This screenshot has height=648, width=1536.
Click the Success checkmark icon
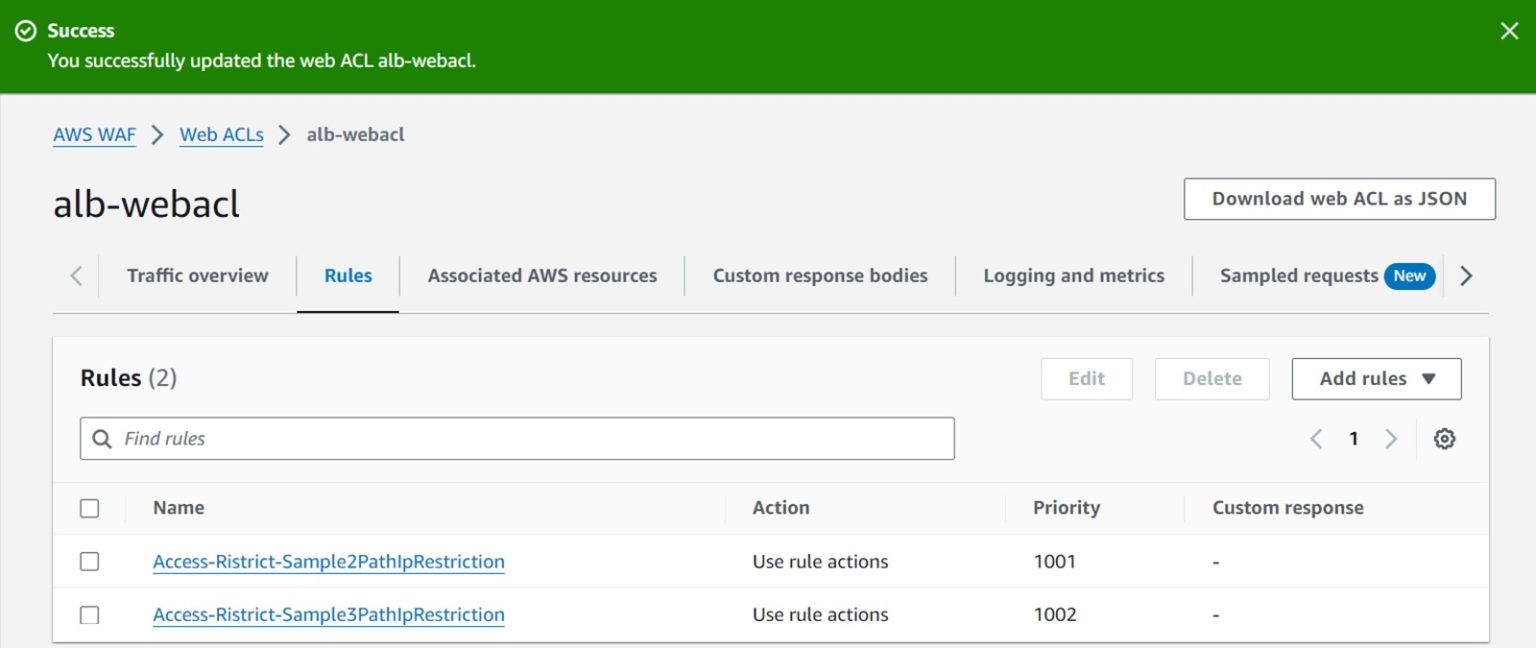27,31
